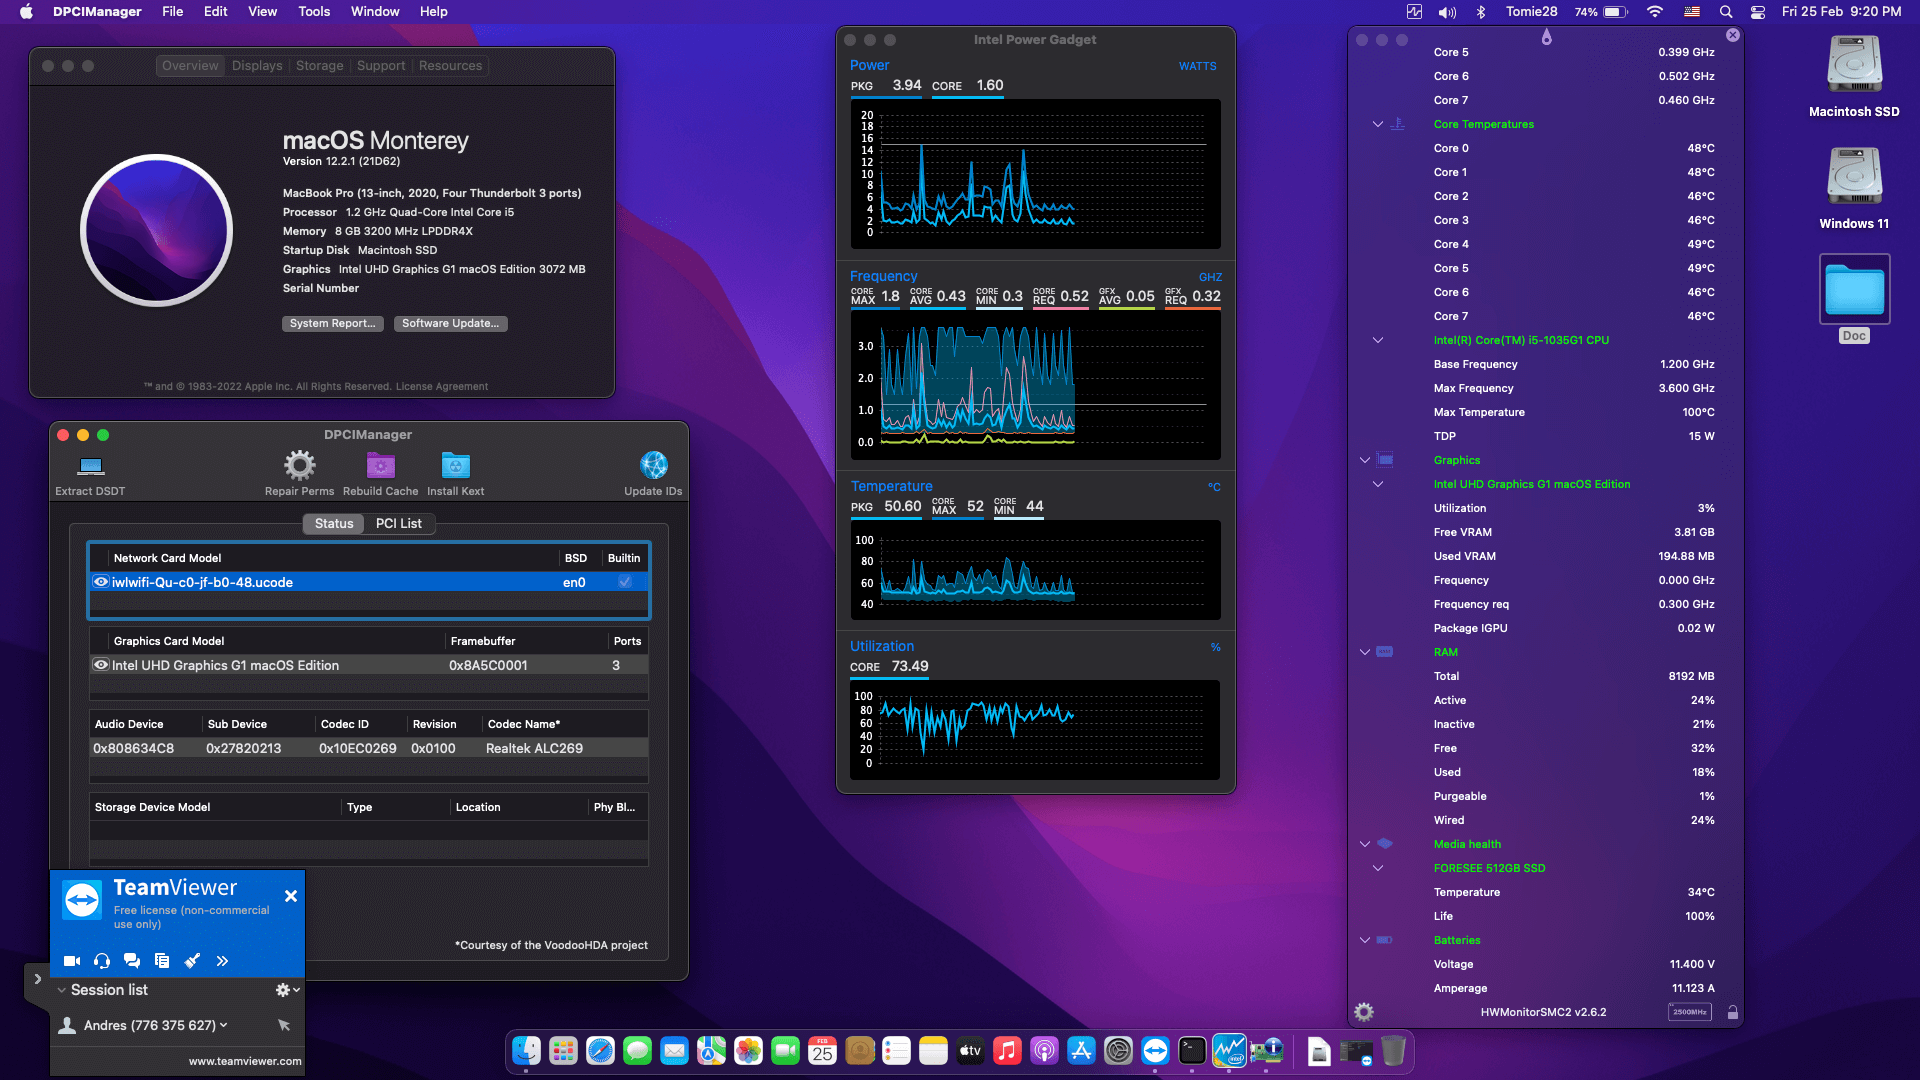Viewport: 1920px width, 1080px height.
Task: Click TeamViewer whiteboard brush icon
Action: (192, 961)
